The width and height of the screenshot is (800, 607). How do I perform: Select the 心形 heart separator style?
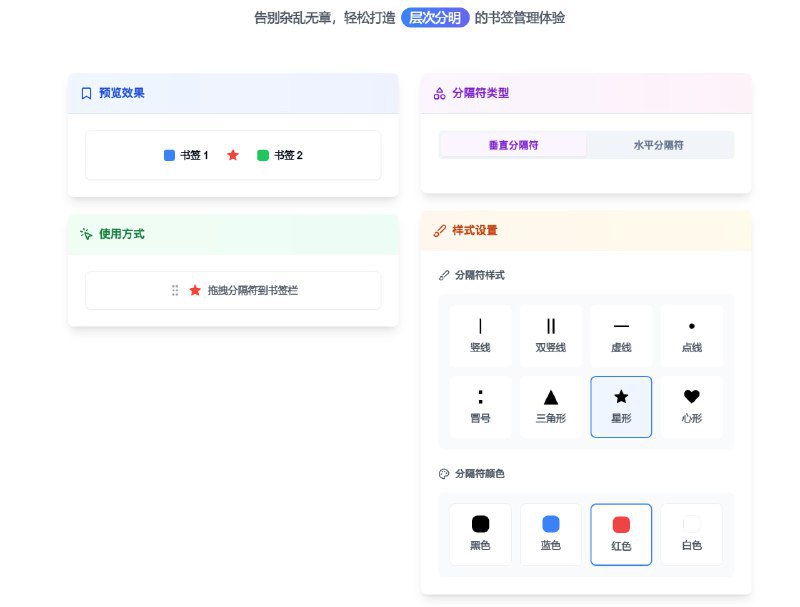click(x=692, y=406)
